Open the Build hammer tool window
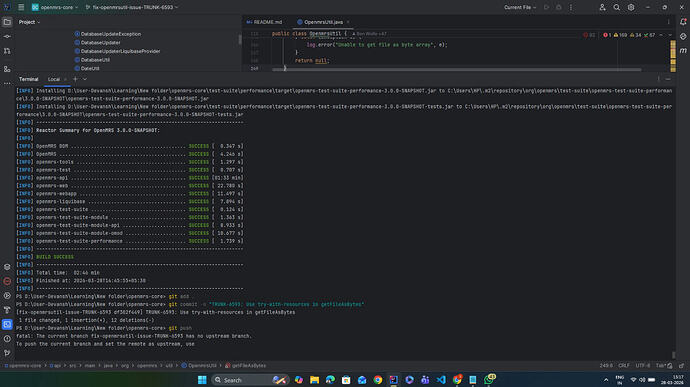The image size is (690, 387). tap(7, 310)
